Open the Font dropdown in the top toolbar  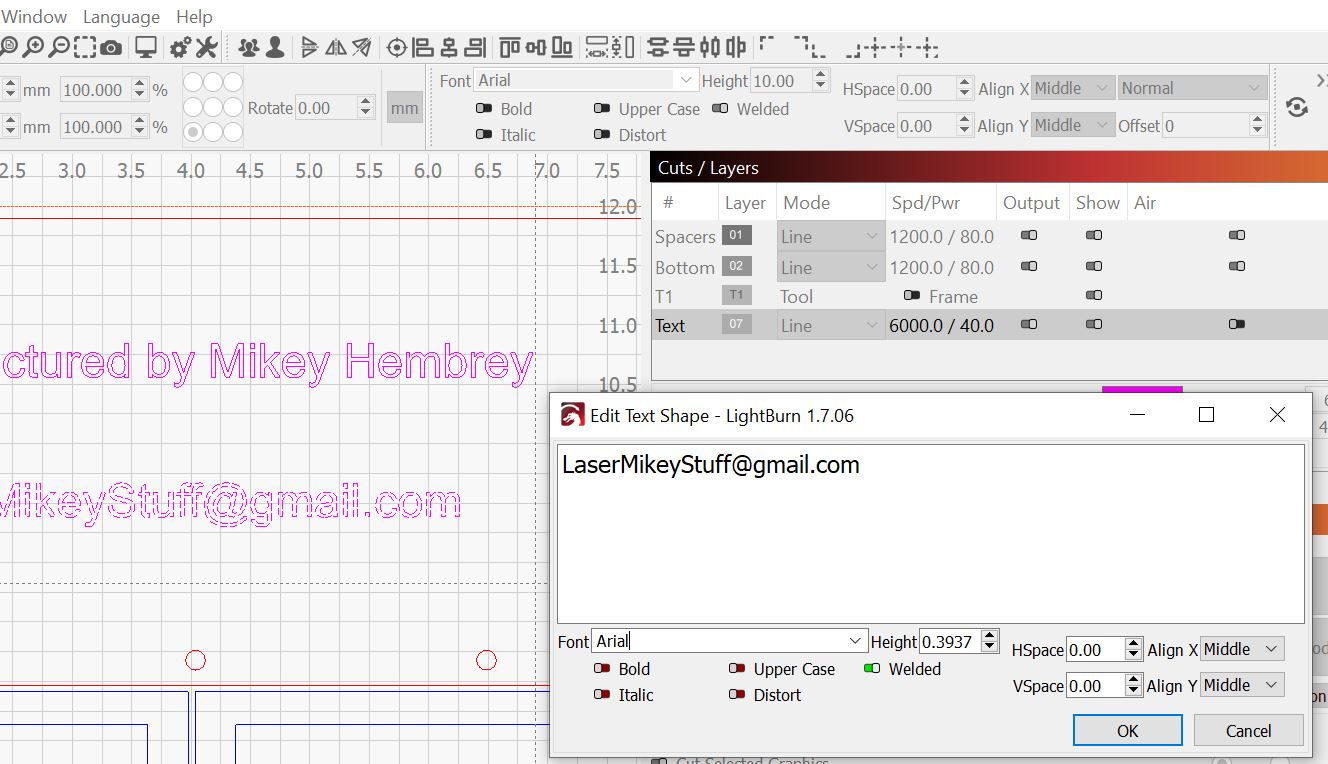686,80
